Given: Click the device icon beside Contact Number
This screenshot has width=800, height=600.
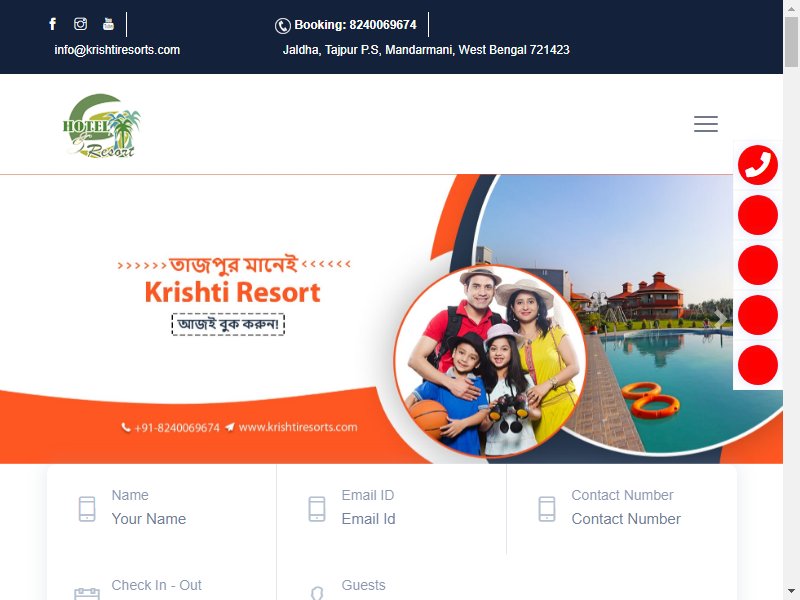Looking at the screenshot, I should [x=547, y=509].
